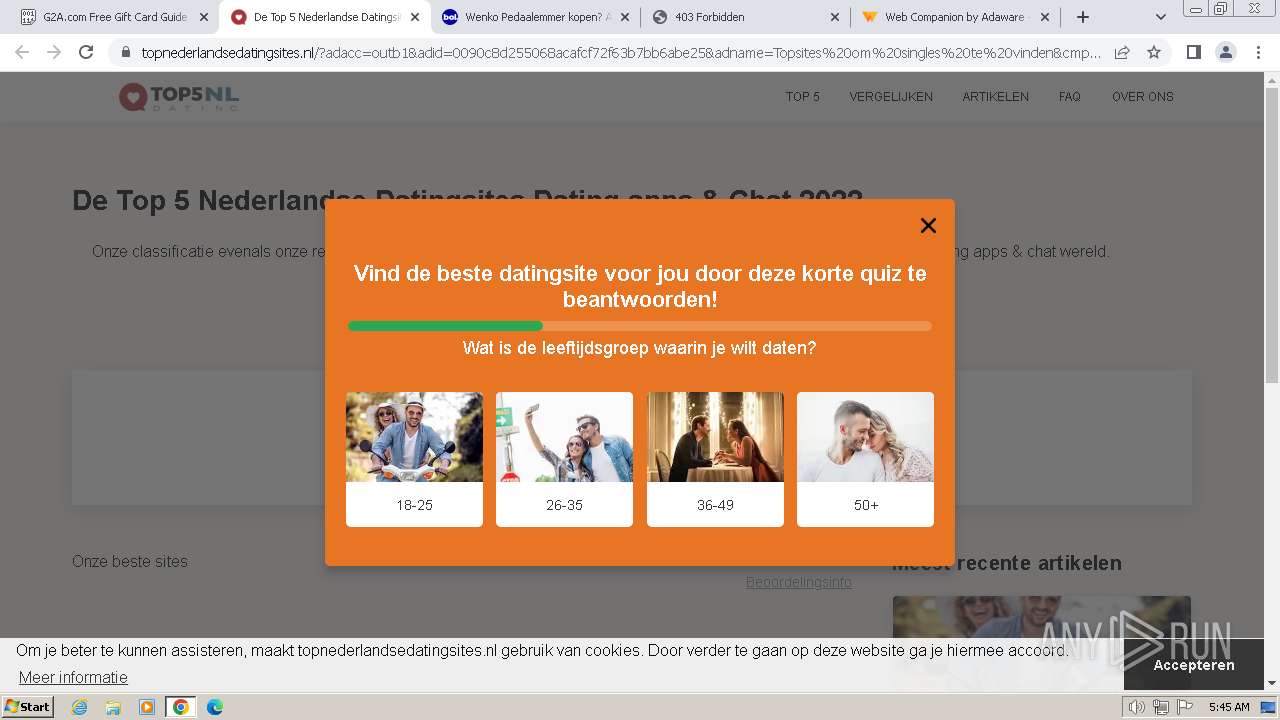Image resolution: width=1280 pixels, height=720 pixels.
Task: Switch to the Wenko Pedaalemmer kopen tab
Action: tap(532, 17)
